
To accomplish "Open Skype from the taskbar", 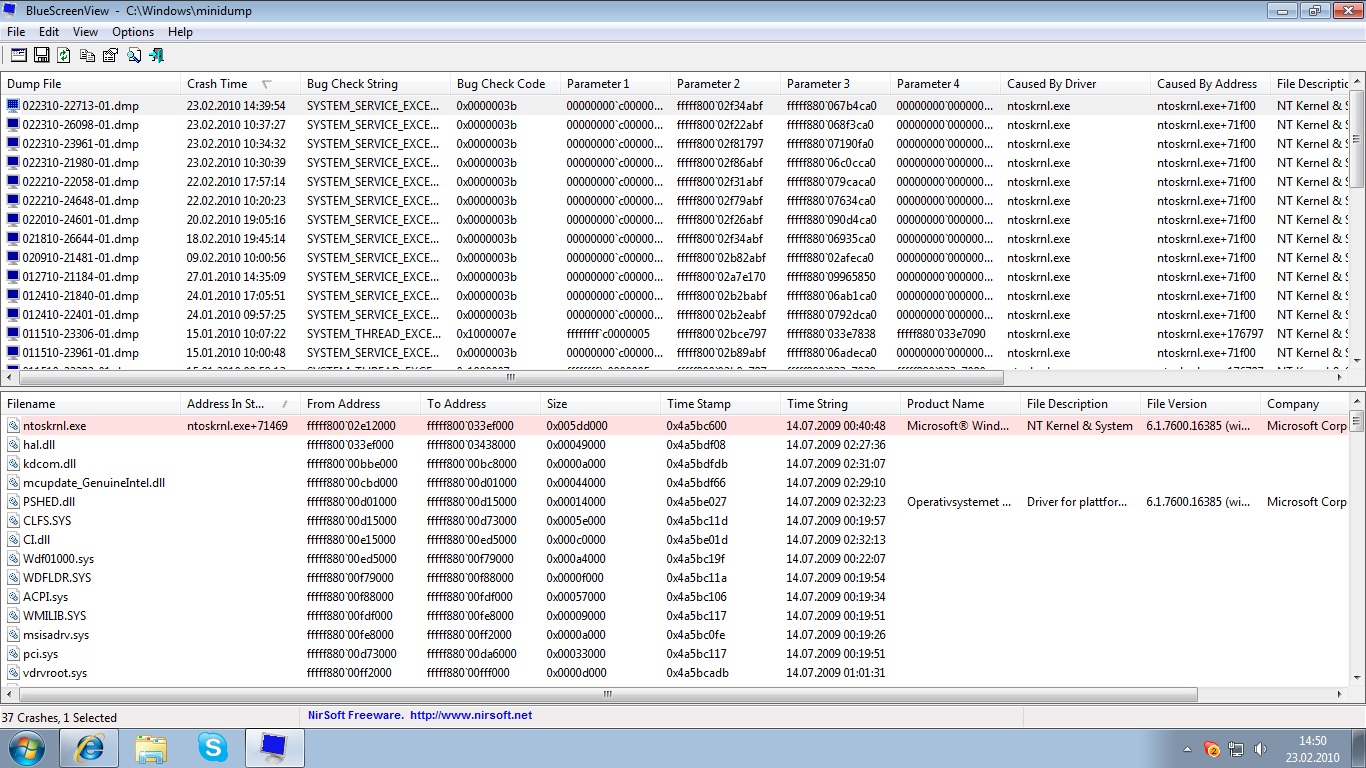I will [x=212, y=748].
